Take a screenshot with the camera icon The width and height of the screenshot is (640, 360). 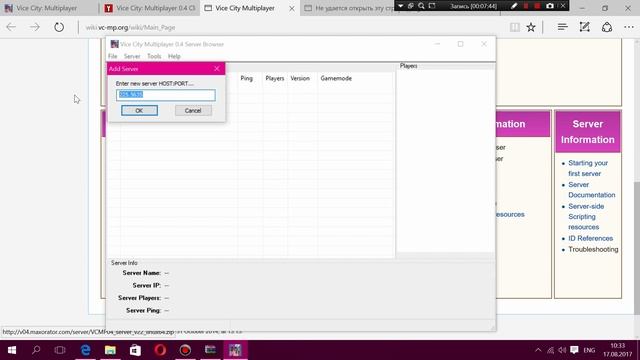pos(550,6)
